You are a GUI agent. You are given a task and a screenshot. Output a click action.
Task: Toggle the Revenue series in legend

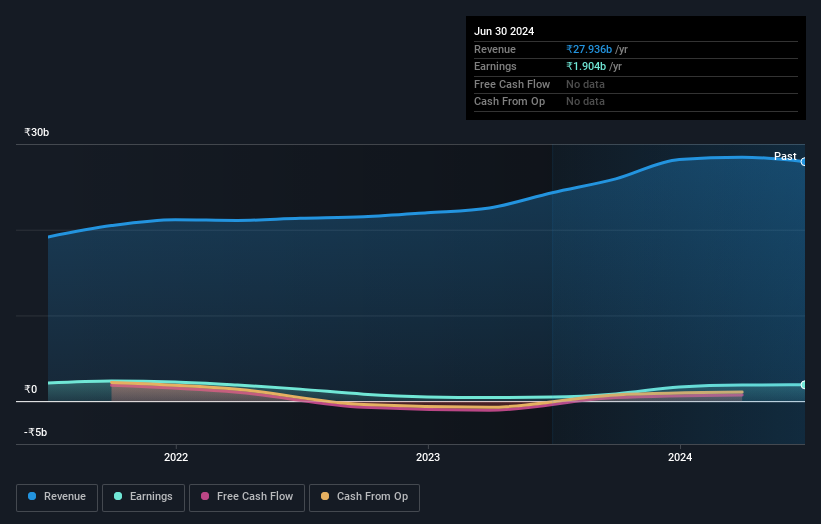pos(57,497)
